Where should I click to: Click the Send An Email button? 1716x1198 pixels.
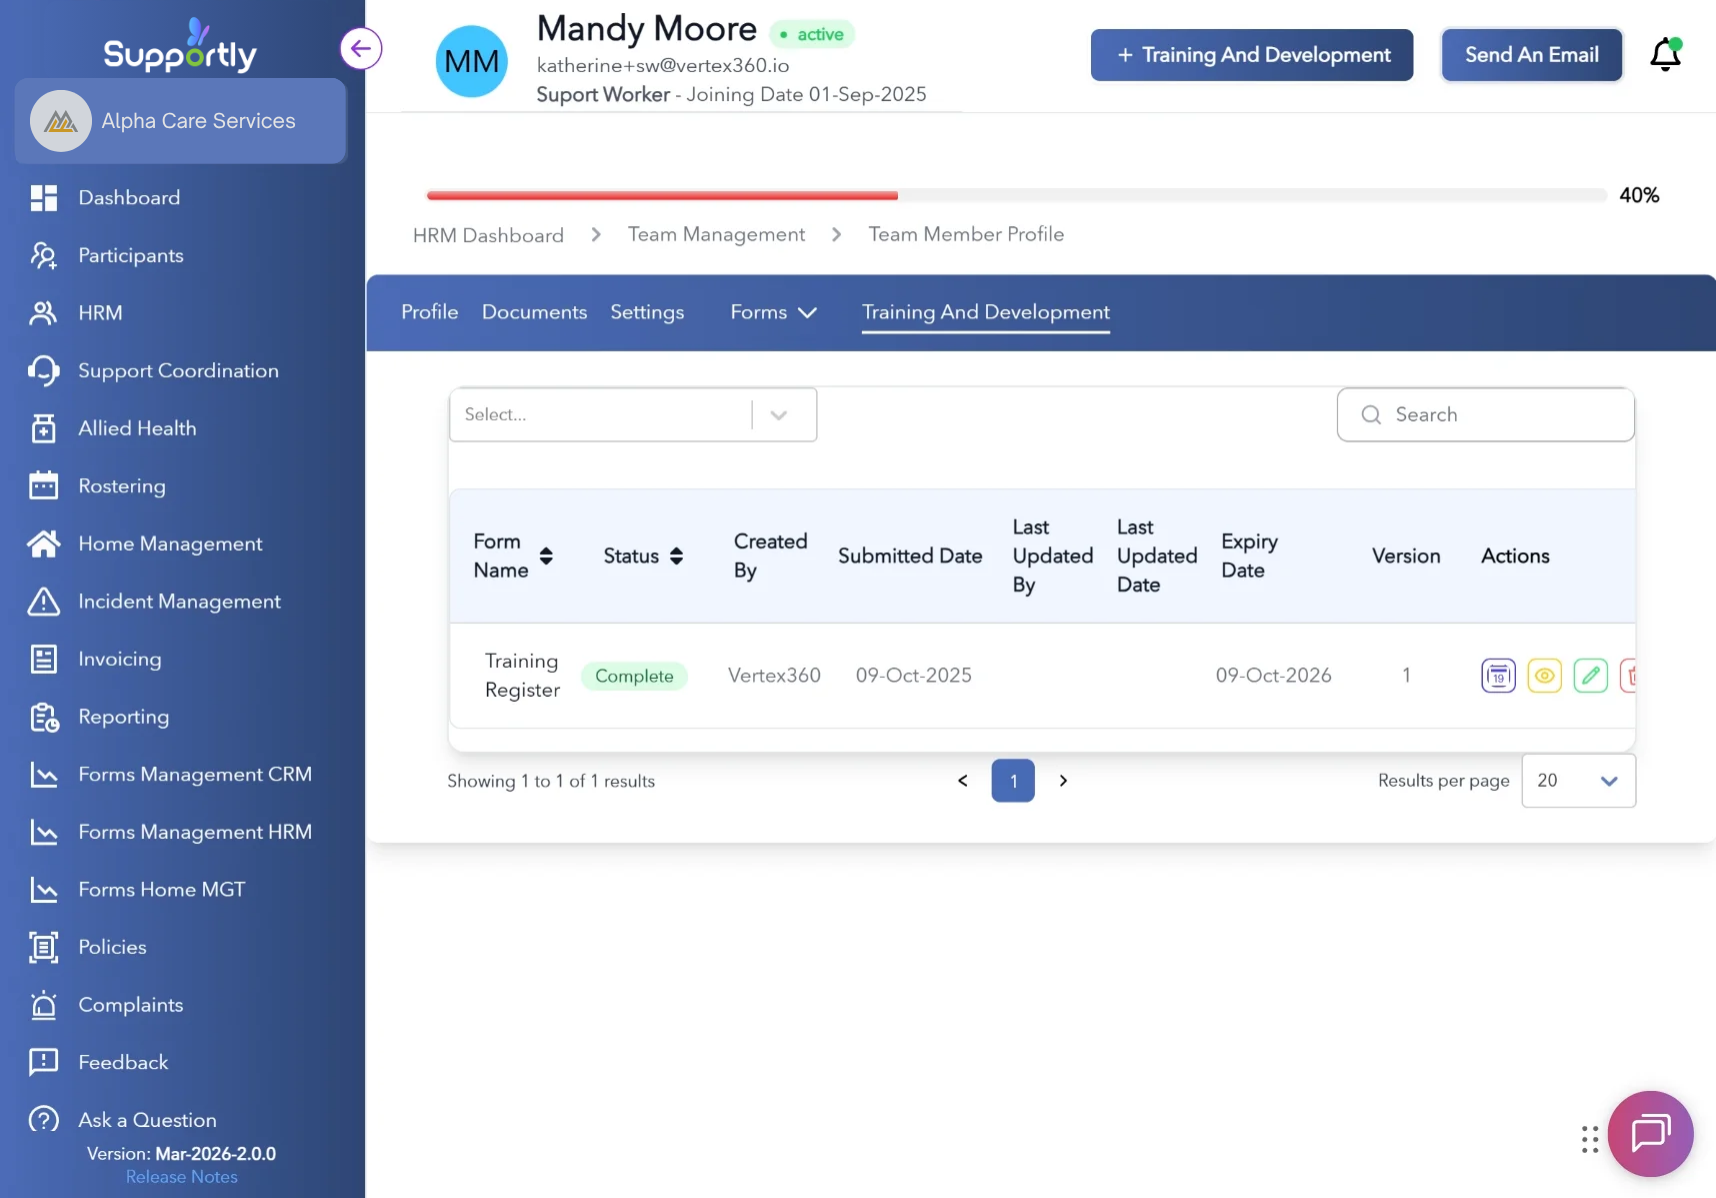click(1532, 55)
